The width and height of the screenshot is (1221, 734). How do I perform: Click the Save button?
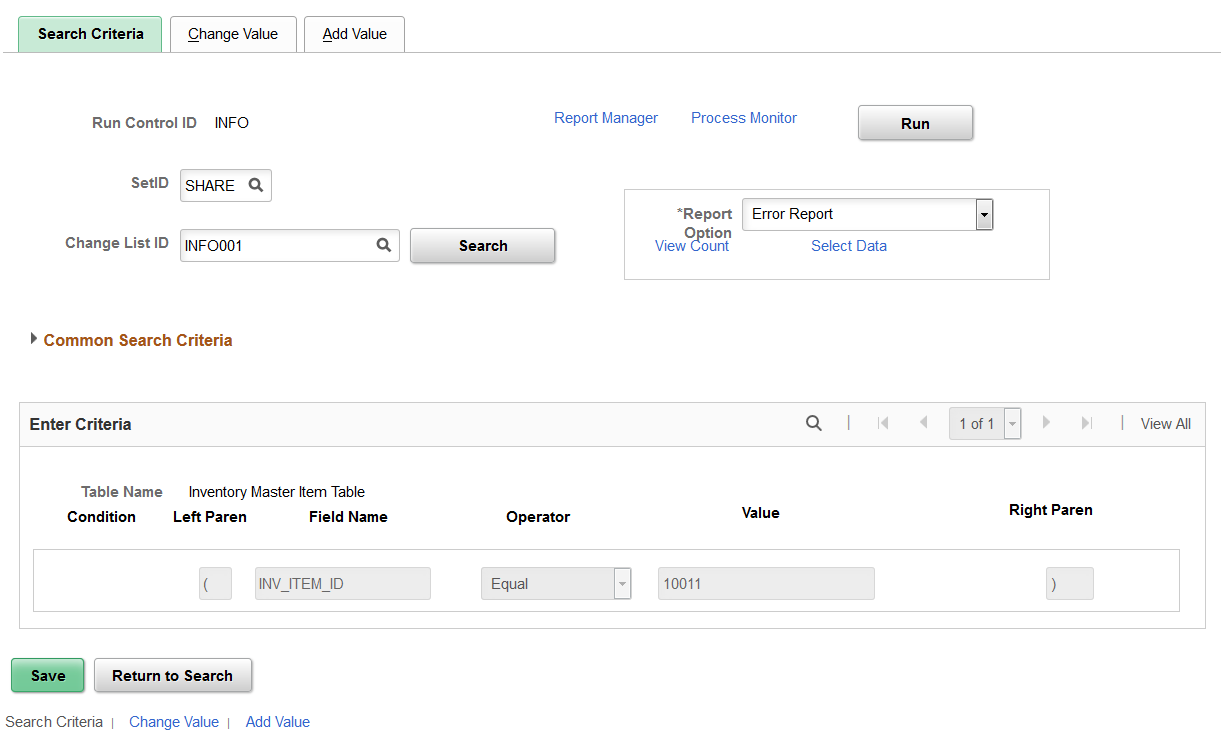click(x=48, y=675)
